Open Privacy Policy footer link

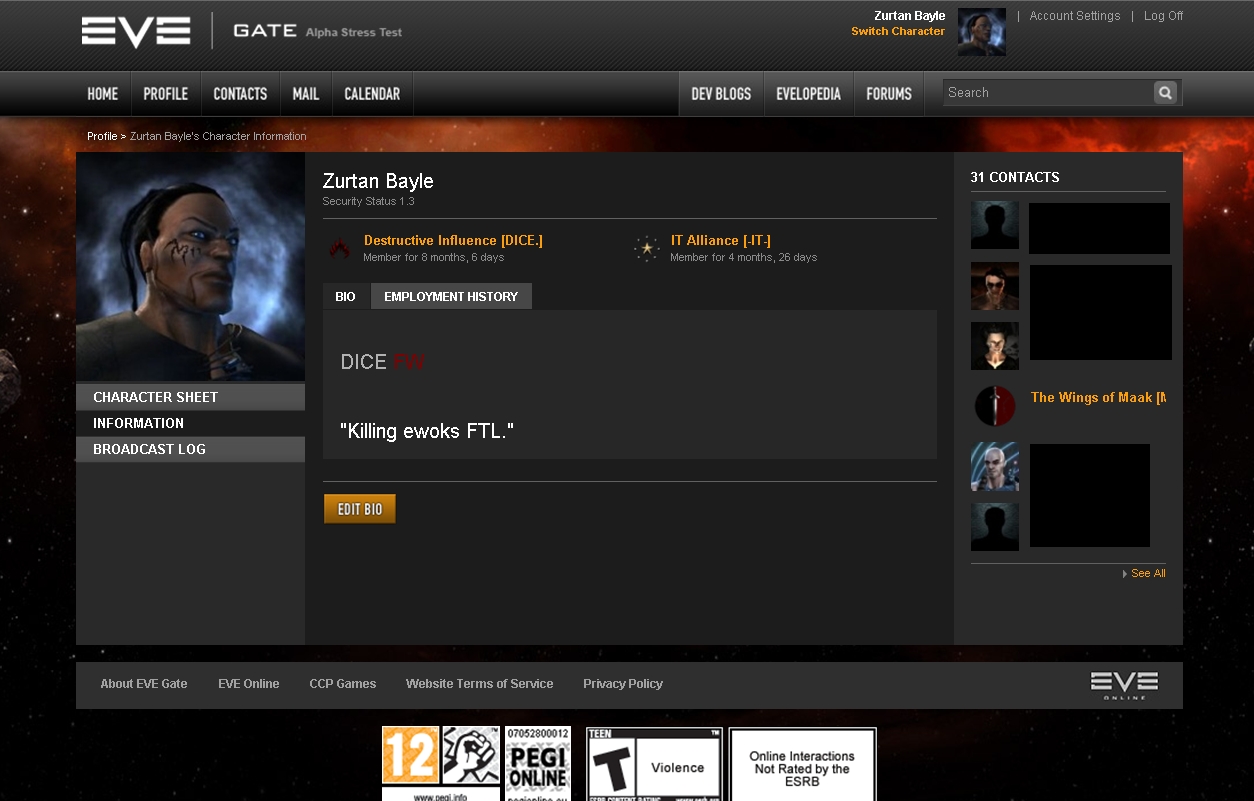pyautogui.click(x=623, y=684)
